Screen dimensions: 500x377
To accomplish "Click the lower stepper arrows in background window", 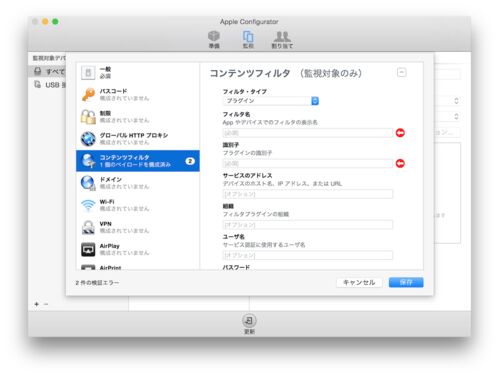I will tap(456, 116).
